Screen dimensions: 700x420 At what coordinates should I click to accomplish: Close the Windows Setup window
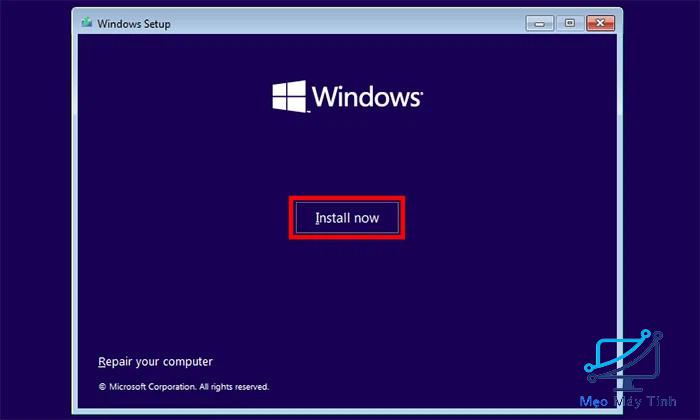(x=600, y=23)
